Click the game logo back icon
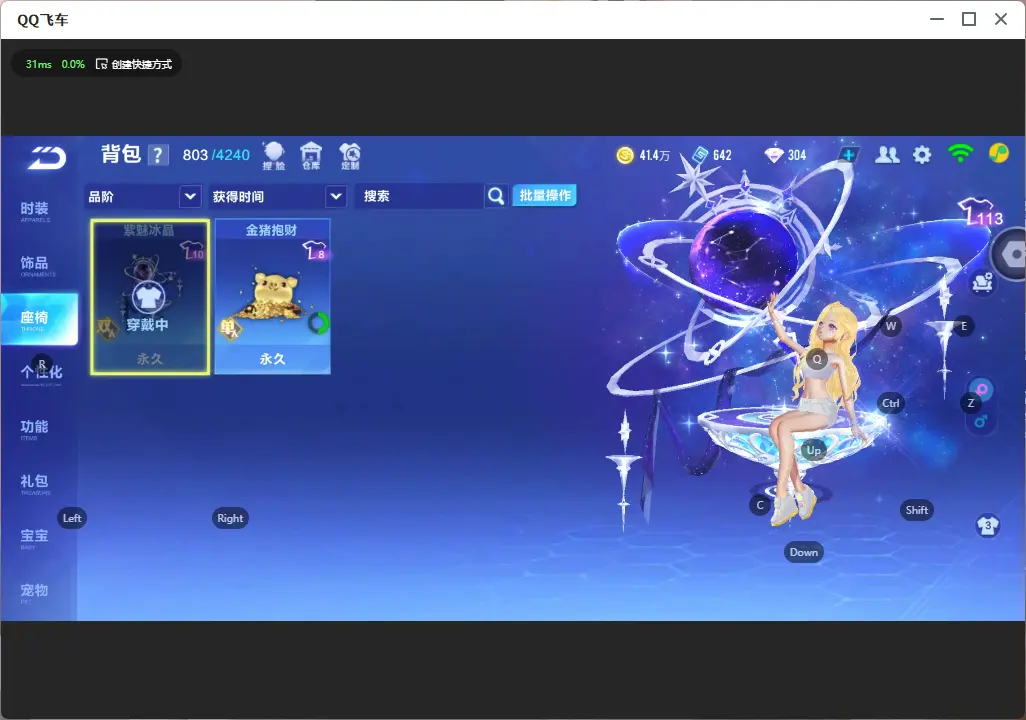This screenshot has width=1026, height=720. point(46,157)
